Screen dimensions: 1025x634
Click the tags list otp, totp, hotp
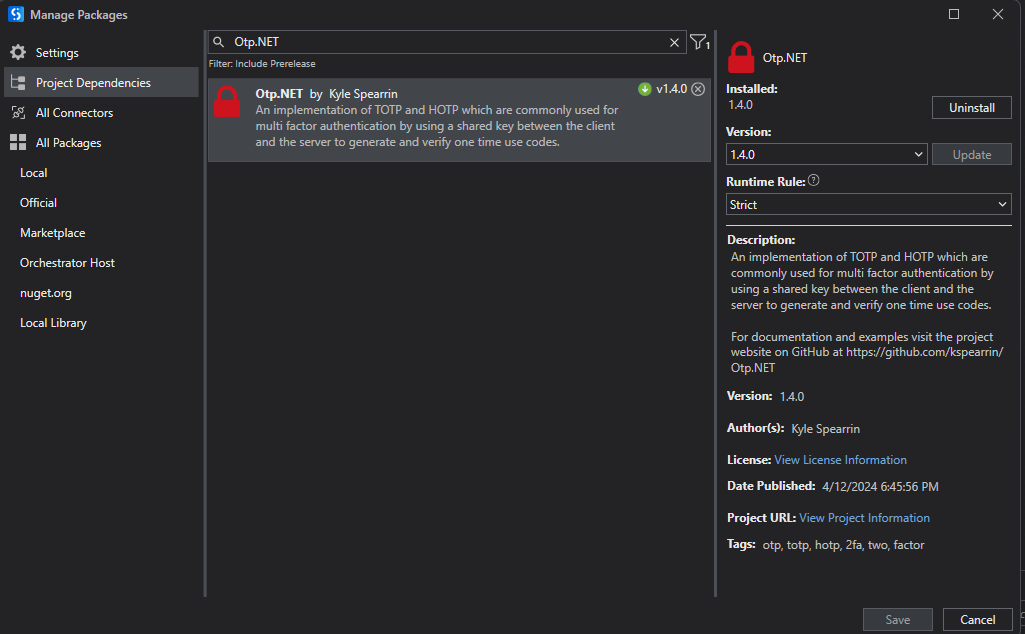[843, 544]
